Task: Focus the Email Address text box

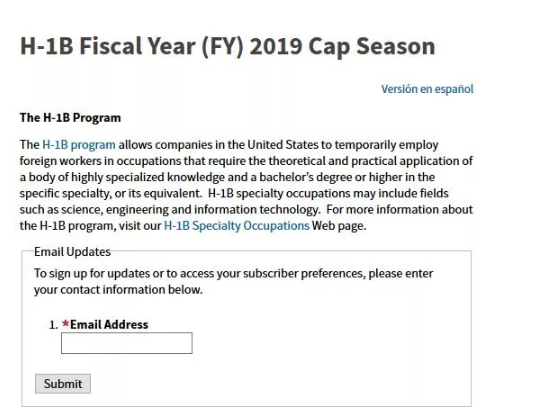Action: tap(127, 343)
